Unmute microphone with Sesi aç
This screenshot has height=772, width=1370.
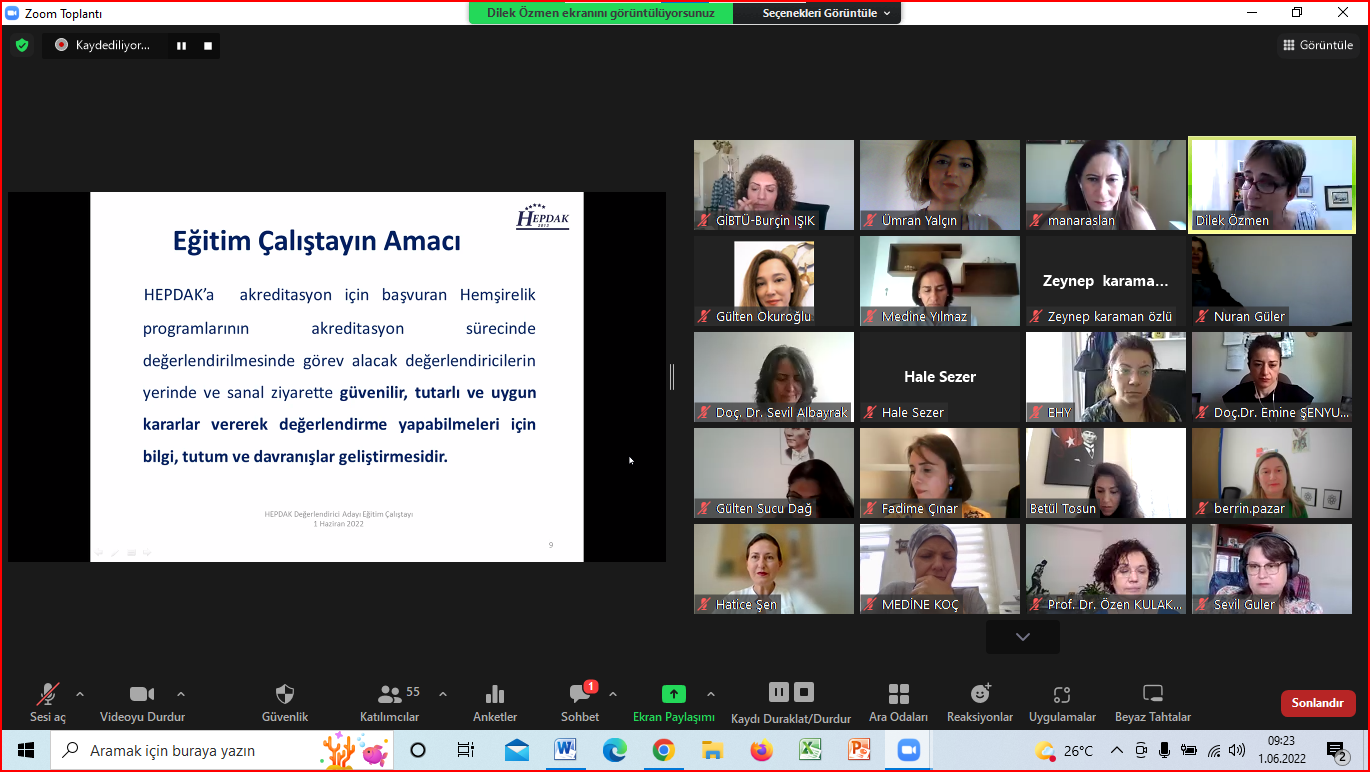tap(47, 694)
